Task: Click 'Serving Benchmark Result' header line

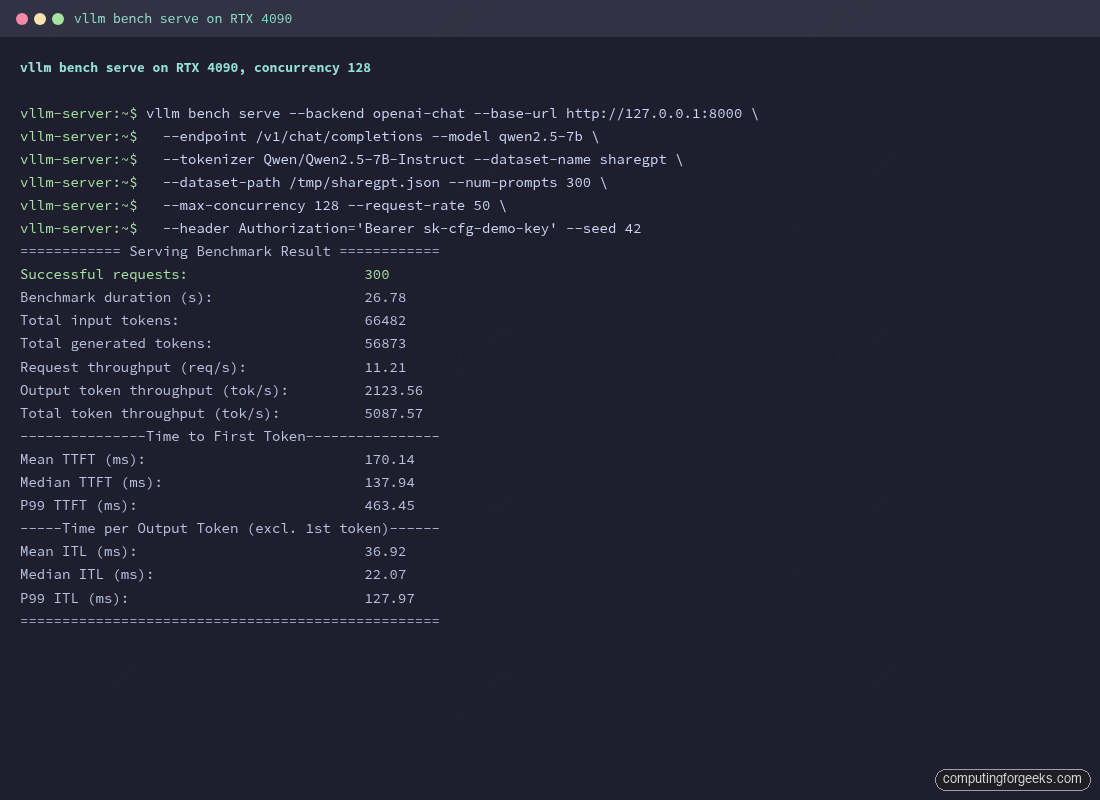Action: (229, 251)
